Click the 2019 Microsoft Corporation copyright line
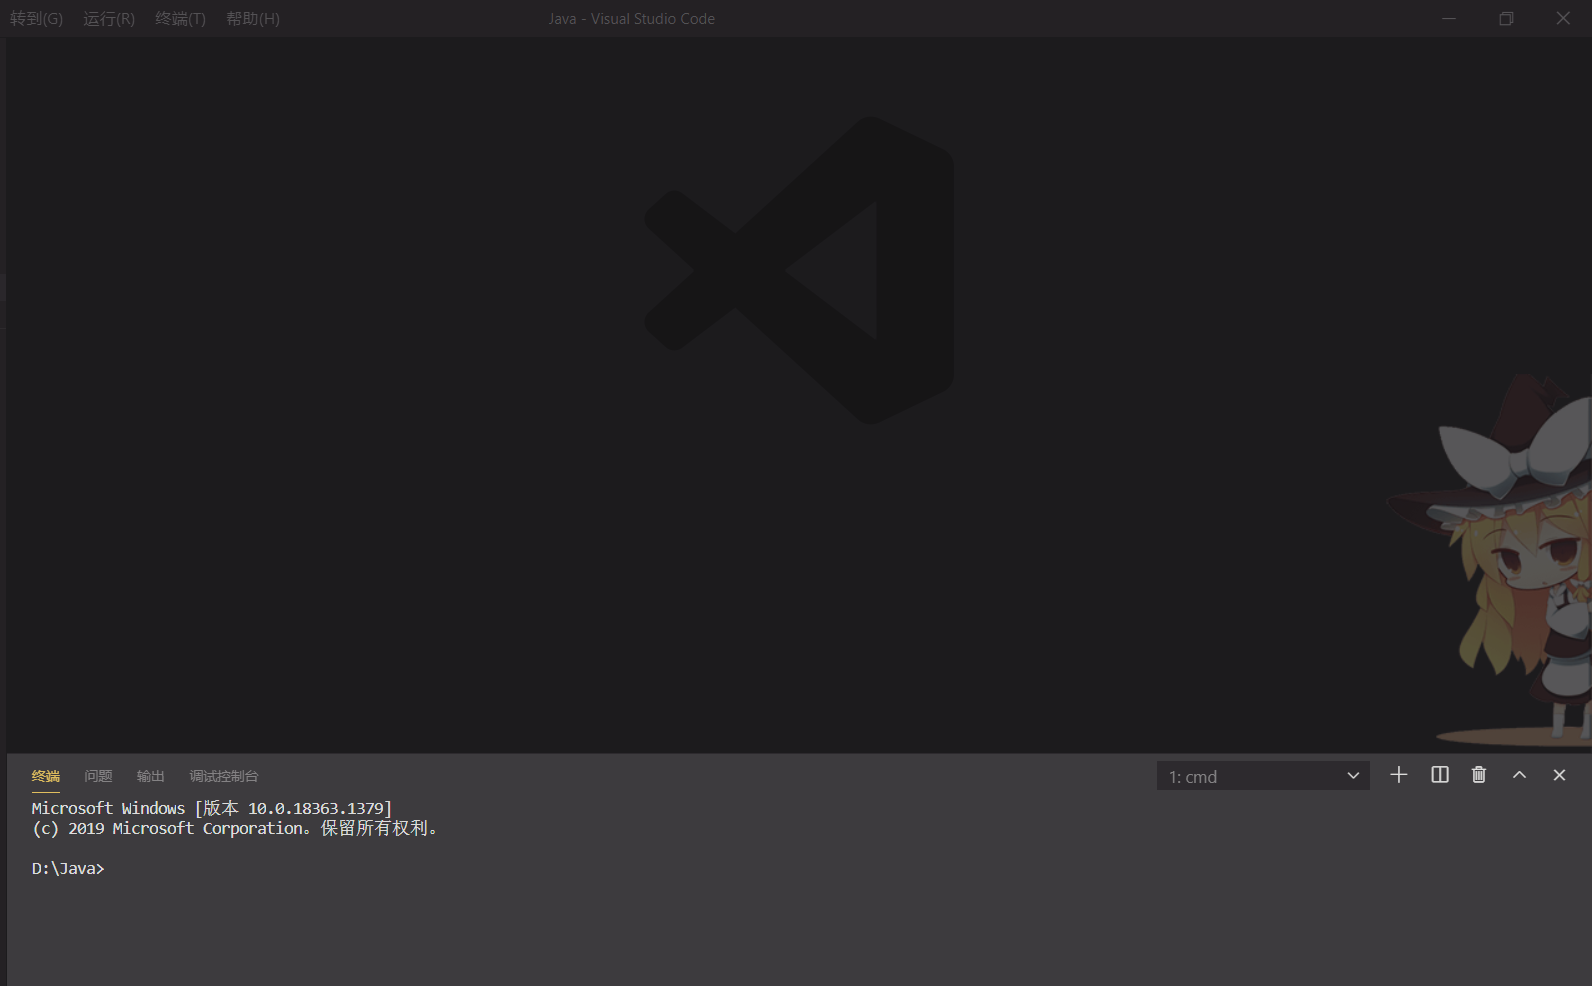 tap(235, 828)
